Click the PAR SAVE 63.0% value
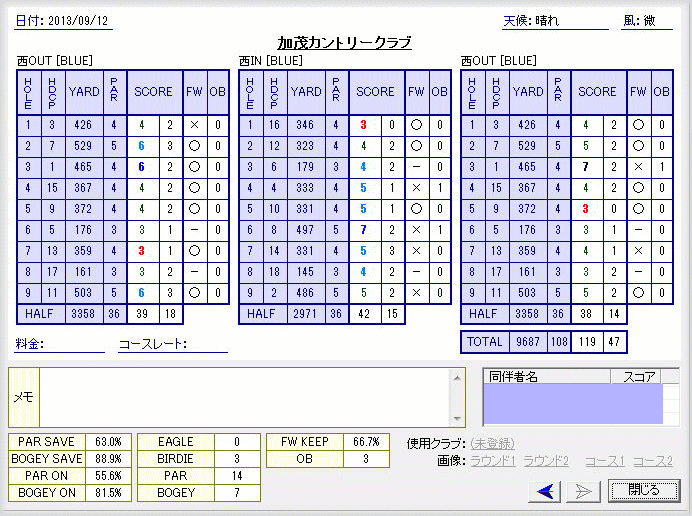This screenshot has height=516, width=692. coord(108,442)
